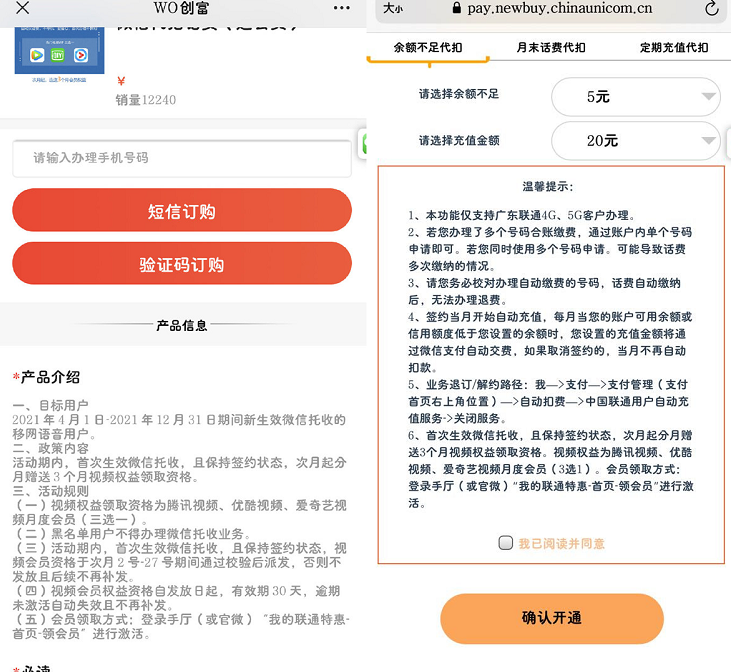Click the 一、目标用户 line

[50, 405]
